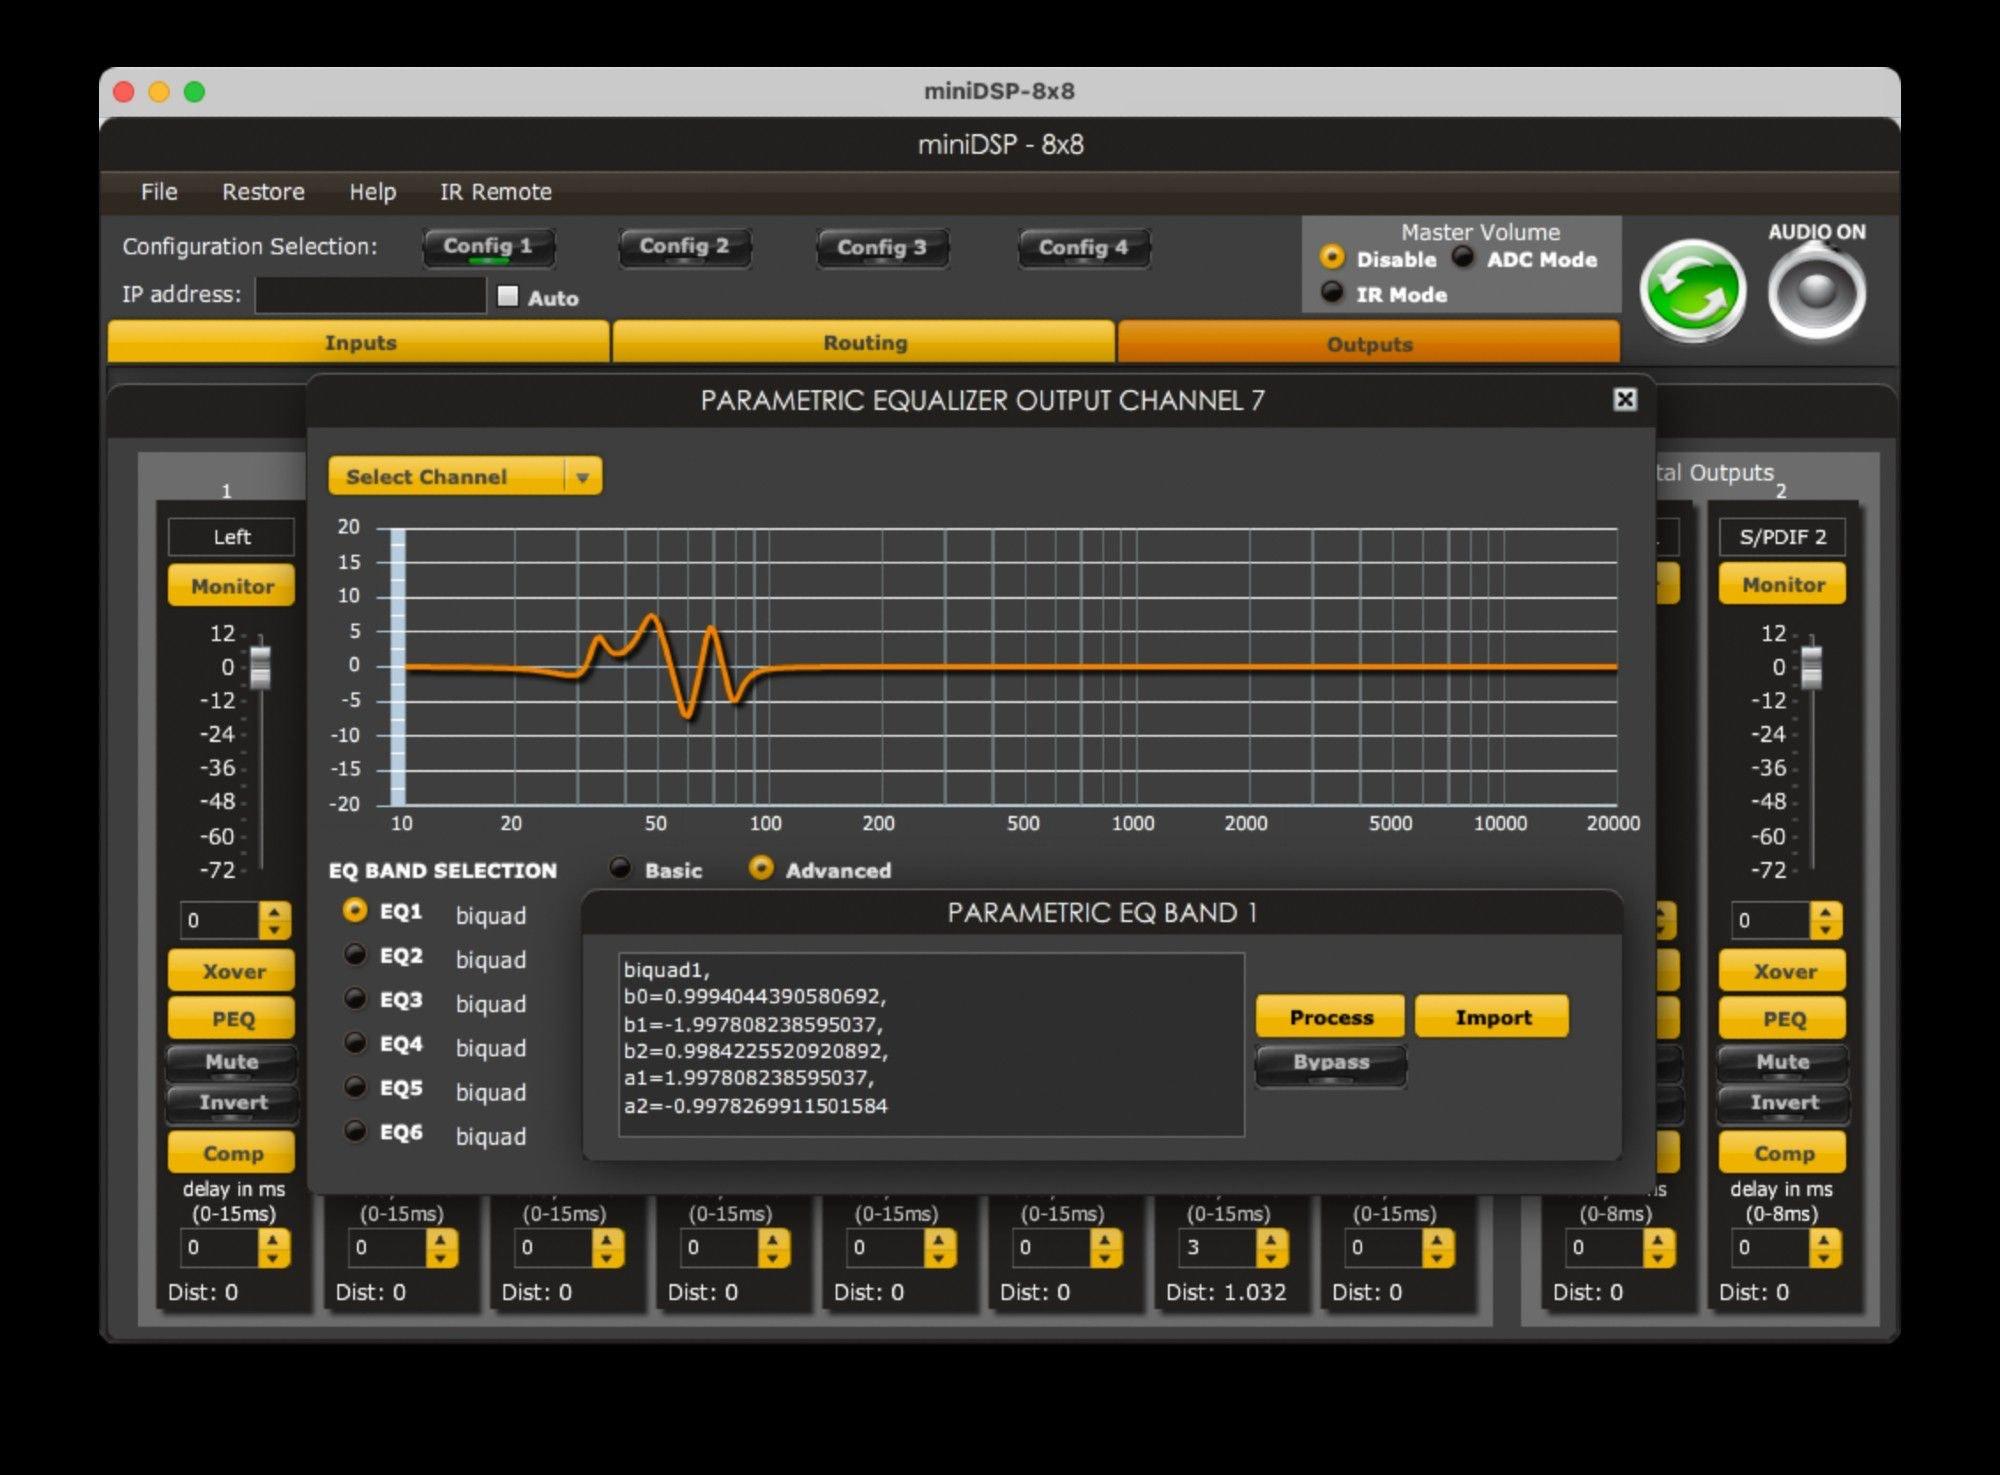Click the S/PDIF 2 gain stepper arrows

pyautogui.click(x=1826, y=920)
